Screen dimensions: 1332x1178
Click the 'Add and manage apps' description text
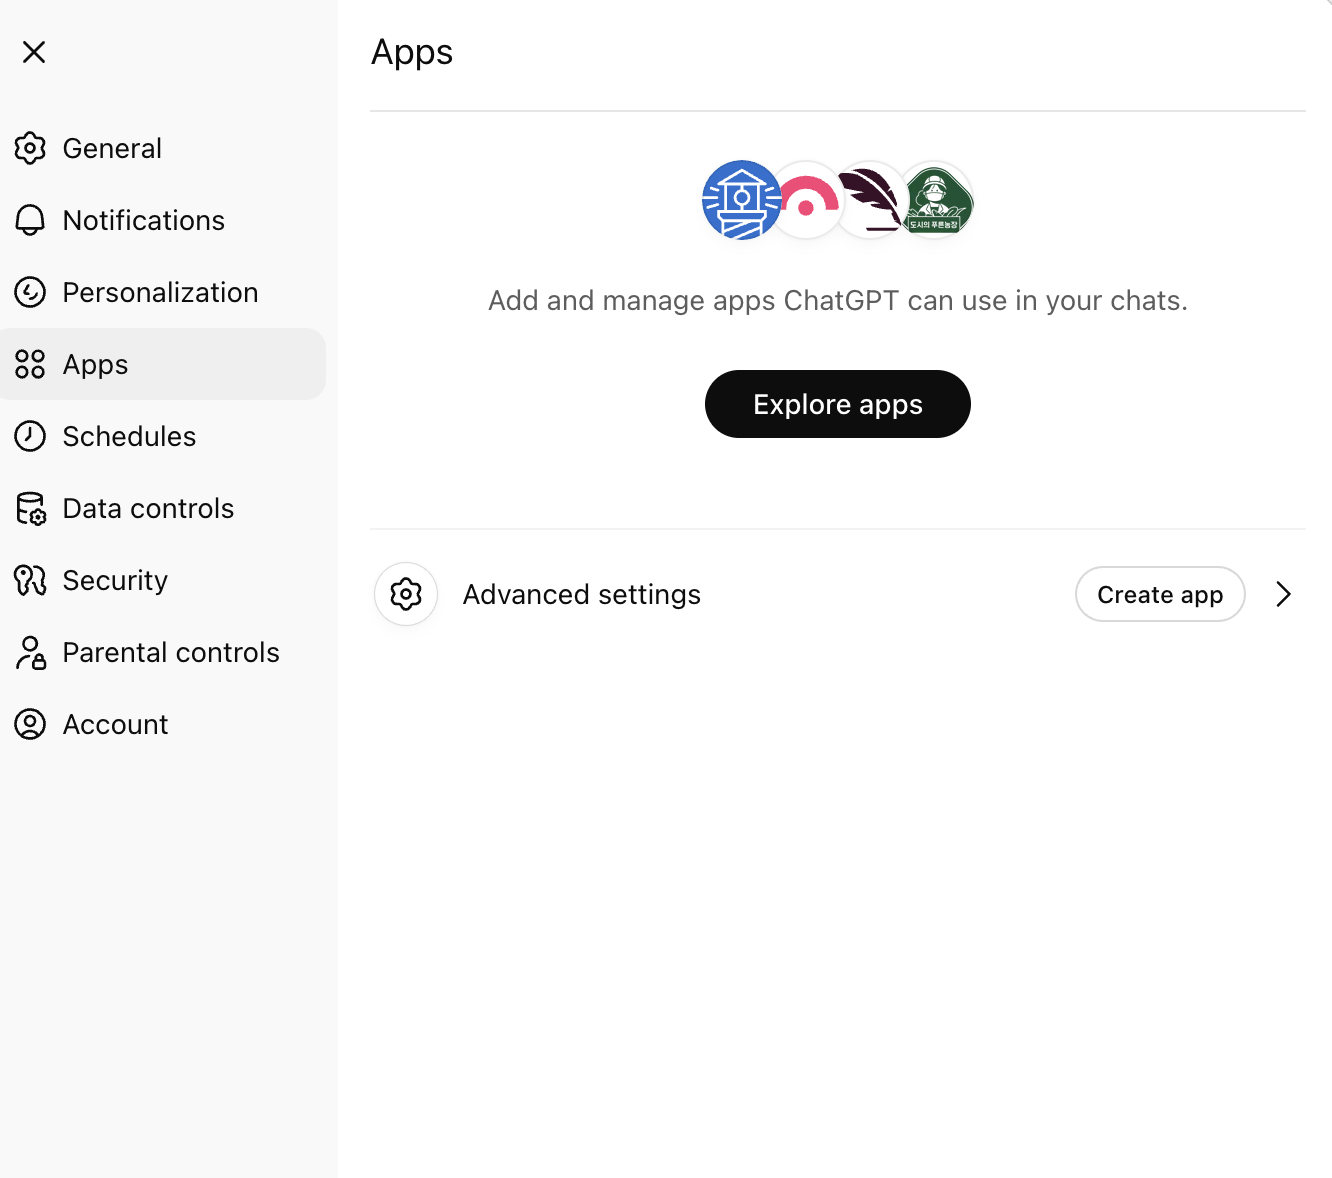[838, 301]
